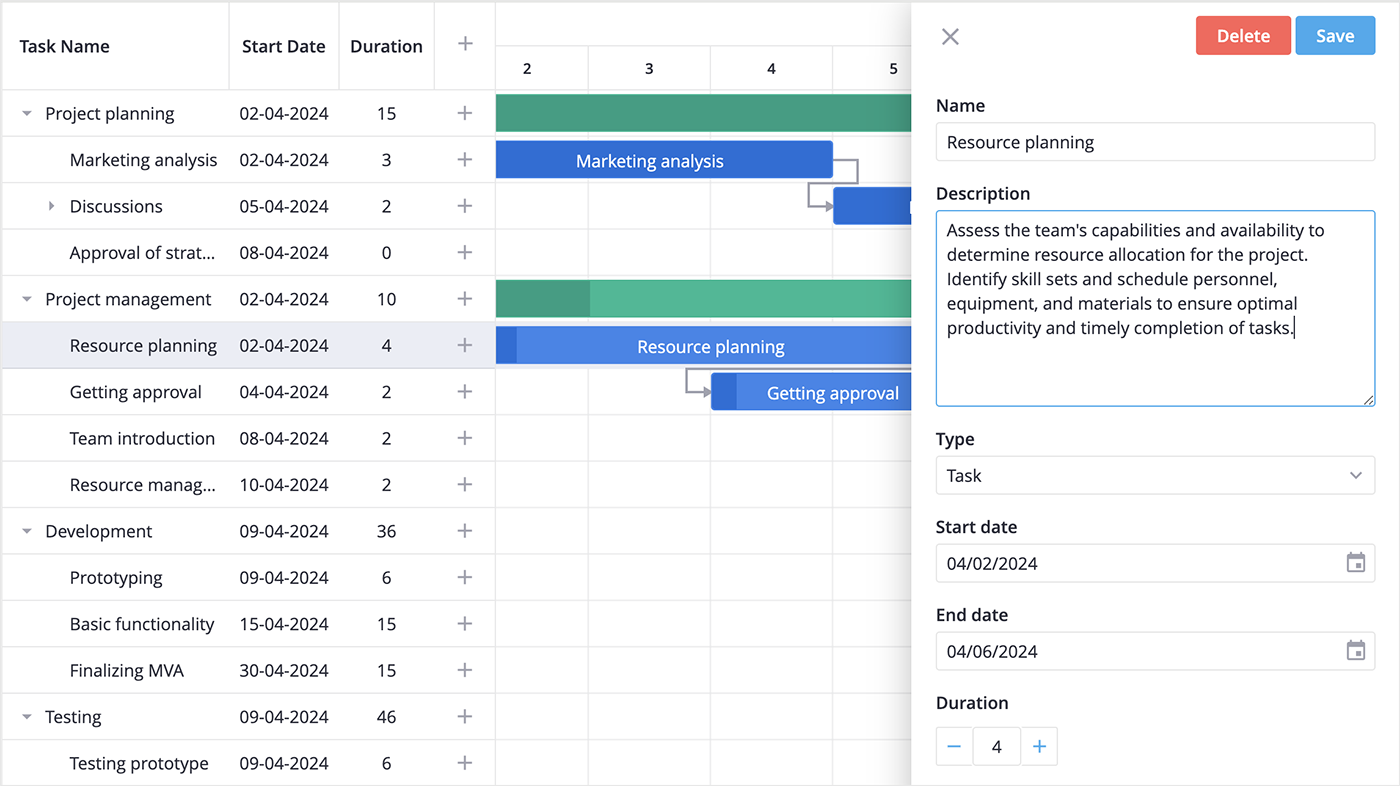Open calendar picker for End date
1400x786 pixels.
(x=1356, y=651)
